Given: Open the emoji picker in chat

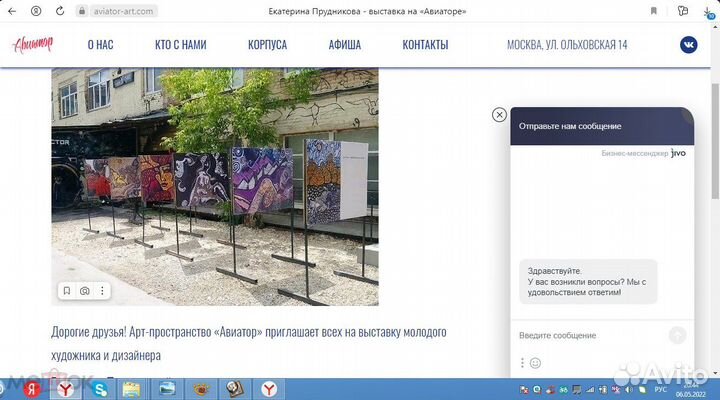Looking at the screenshot, I should click(535, 363).
